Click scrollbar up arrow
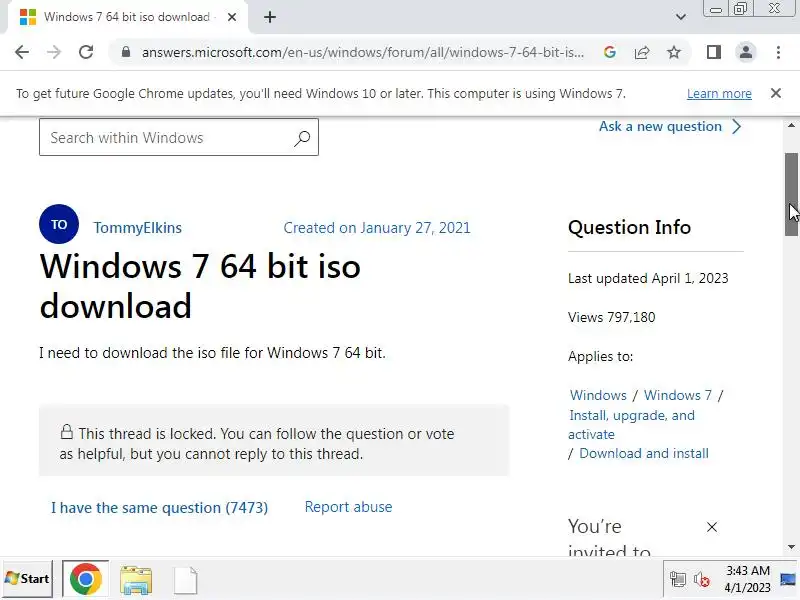This screenshot has width=800, height=600. click(791, 125)
